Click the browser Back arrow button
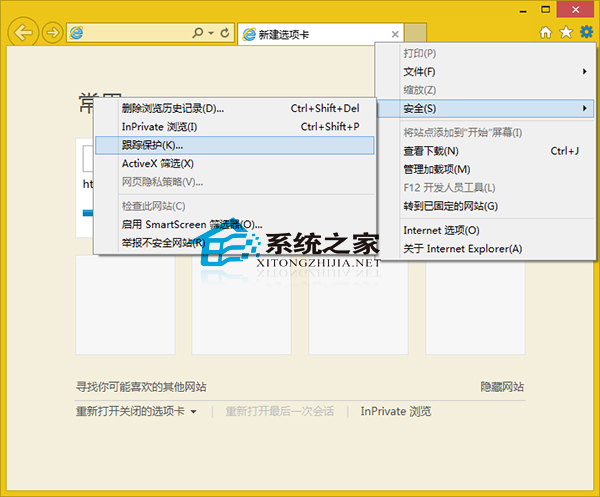This screenshot has width=600, height=497. [23, 33]
